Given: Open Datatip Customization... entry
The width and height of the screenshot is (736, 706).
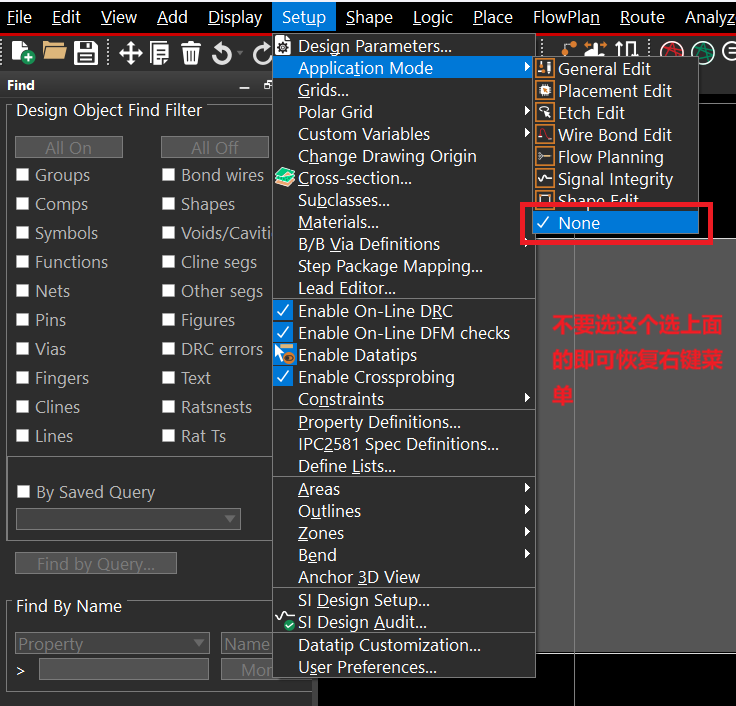Looking at the screenshot, I should pyautogui.click(x=404, y=645).
